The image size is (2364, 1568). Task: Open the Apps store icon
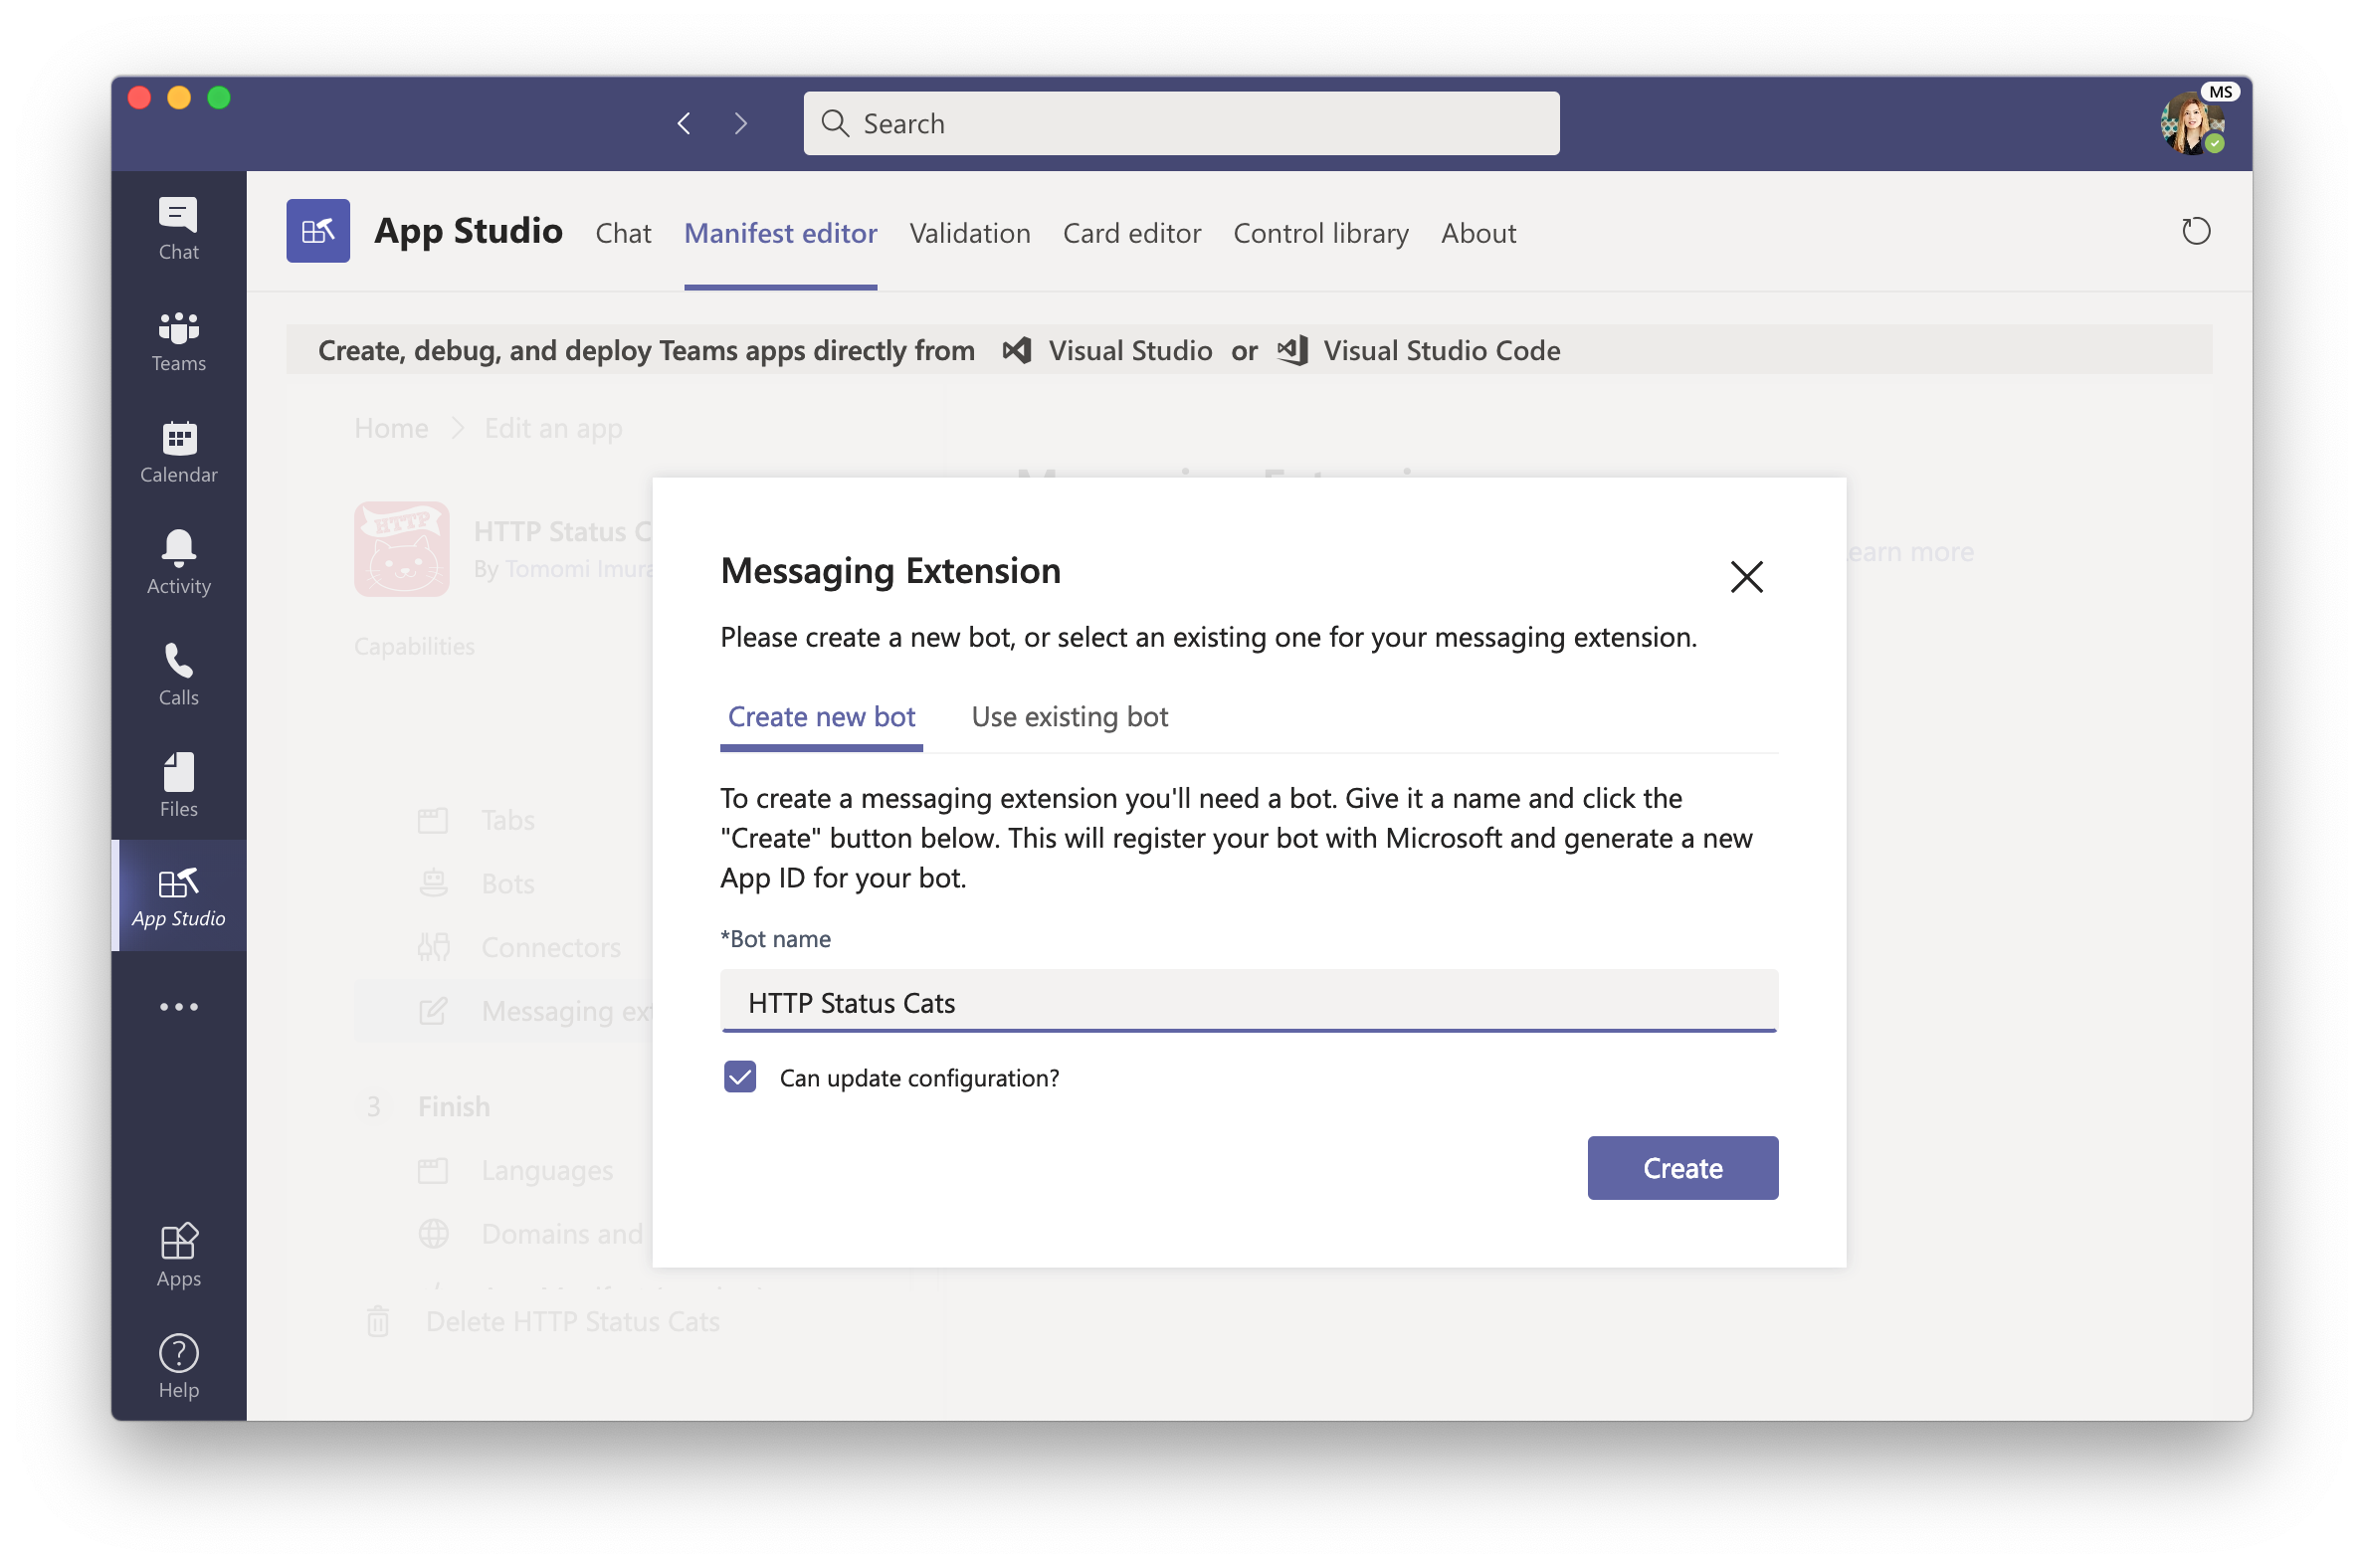click(178, 1254)
